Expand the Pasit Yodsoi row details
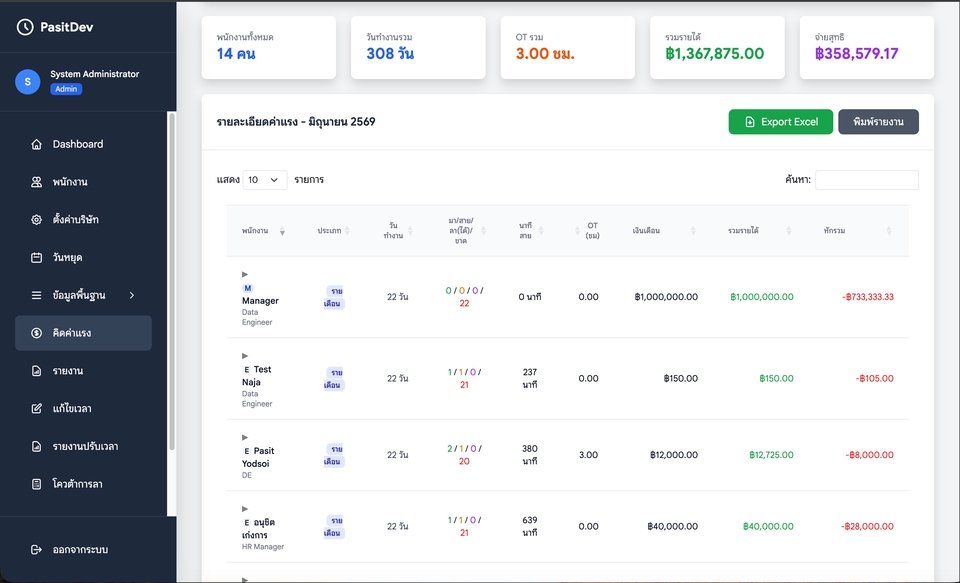The height and width of the screenshot is (583, 960). click(245, 437)
